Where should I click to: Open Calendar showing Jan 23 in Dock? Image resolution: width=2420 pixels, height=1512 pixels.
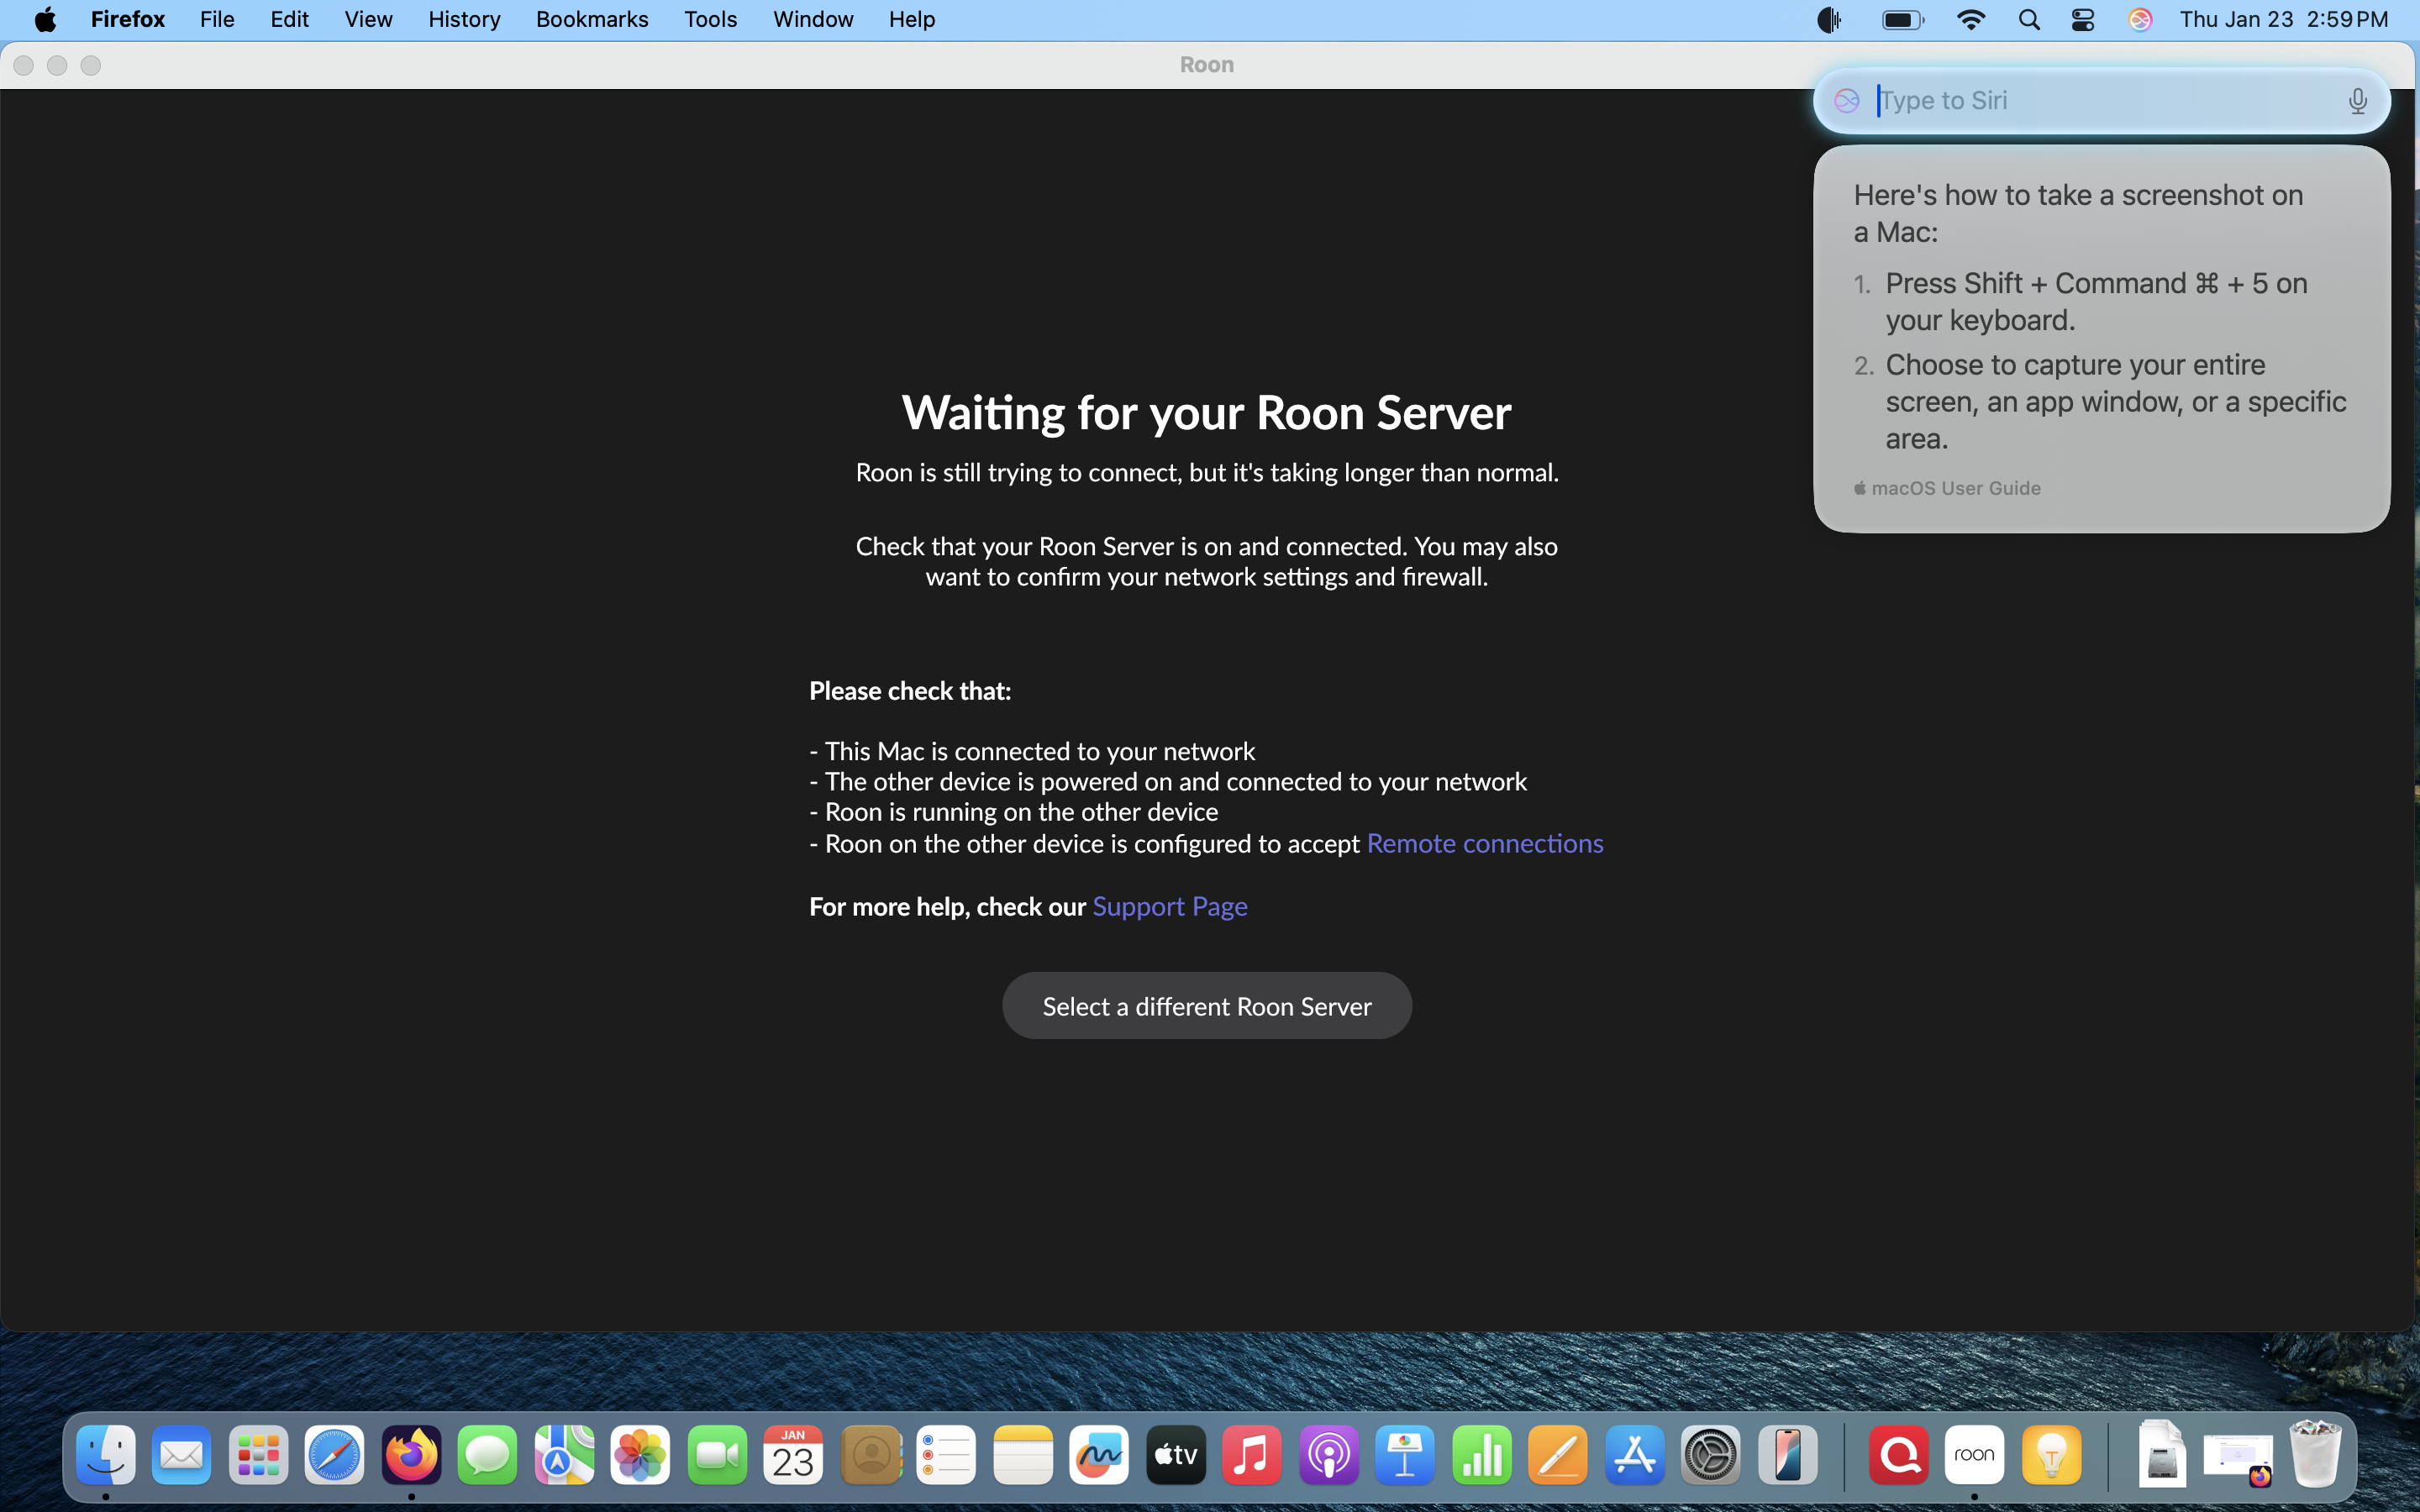(793, 1454)
